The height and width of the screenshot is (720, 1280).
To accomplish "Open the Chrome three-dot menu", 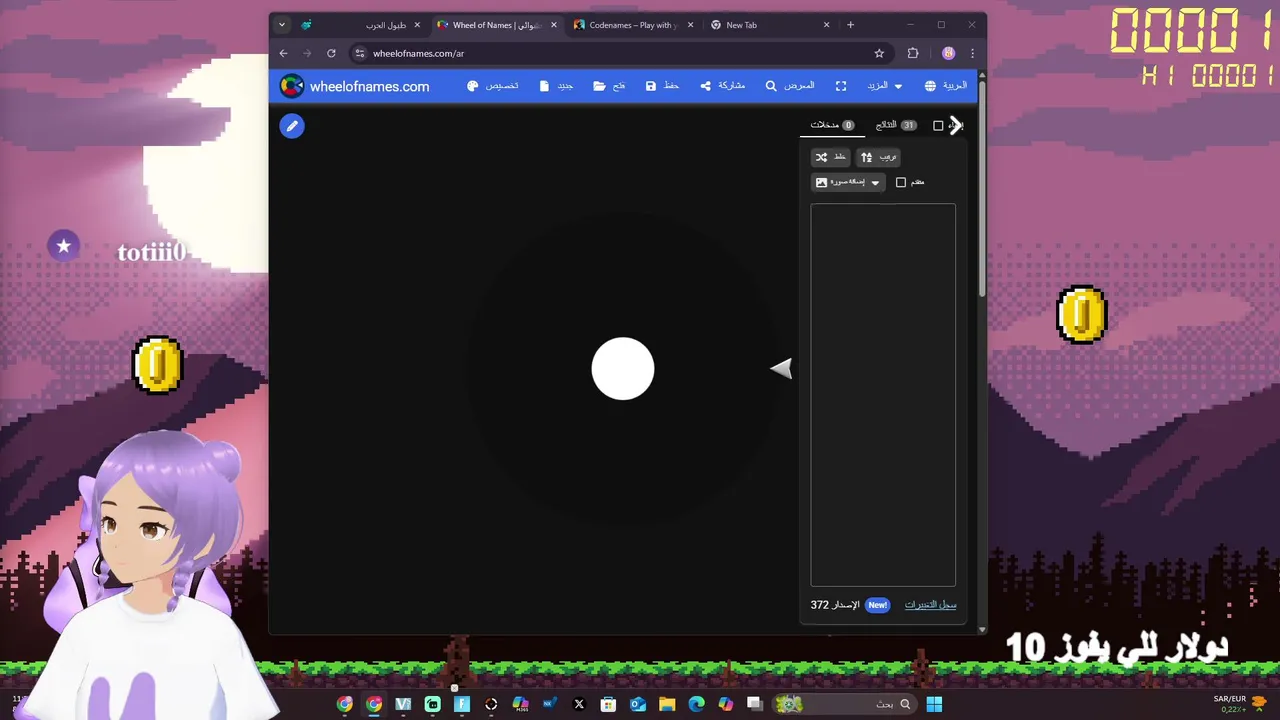I will point(972,53).
